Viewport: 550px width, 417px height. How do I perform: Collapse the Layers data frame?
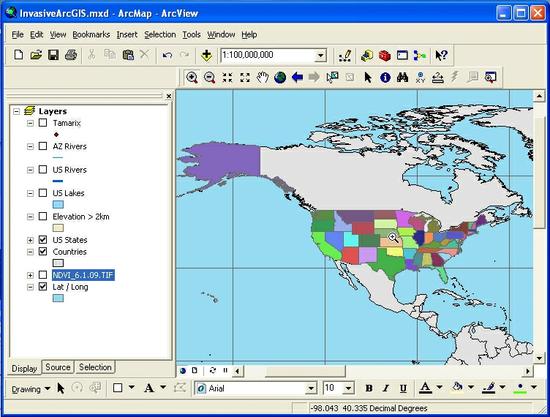click(x=16, y=112)
